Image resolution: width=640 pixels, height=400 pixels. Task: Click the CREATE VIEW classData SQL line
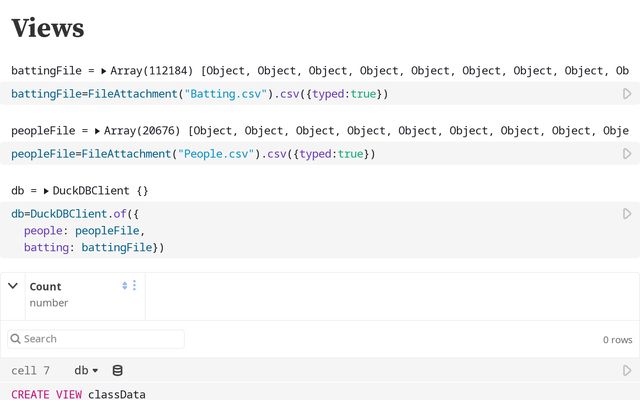[78, 394]
